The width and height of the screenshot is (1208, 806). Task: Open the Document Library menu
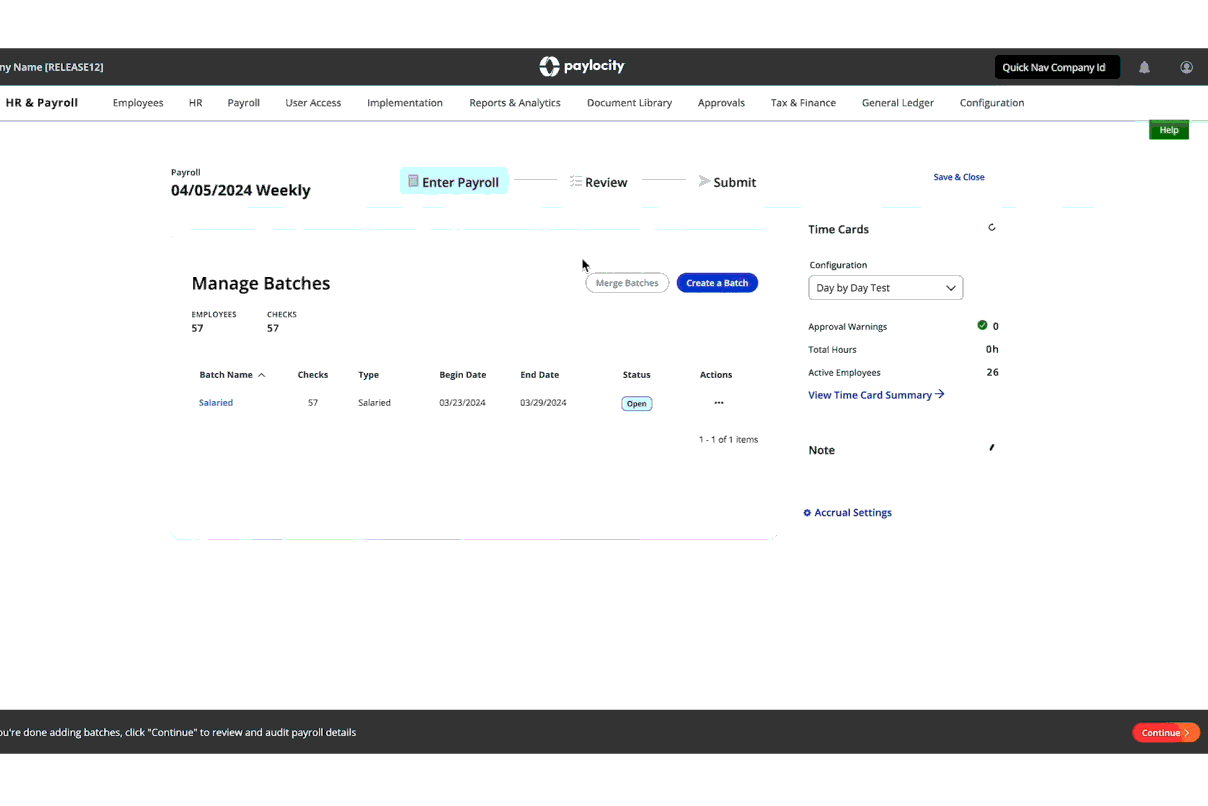629,103
